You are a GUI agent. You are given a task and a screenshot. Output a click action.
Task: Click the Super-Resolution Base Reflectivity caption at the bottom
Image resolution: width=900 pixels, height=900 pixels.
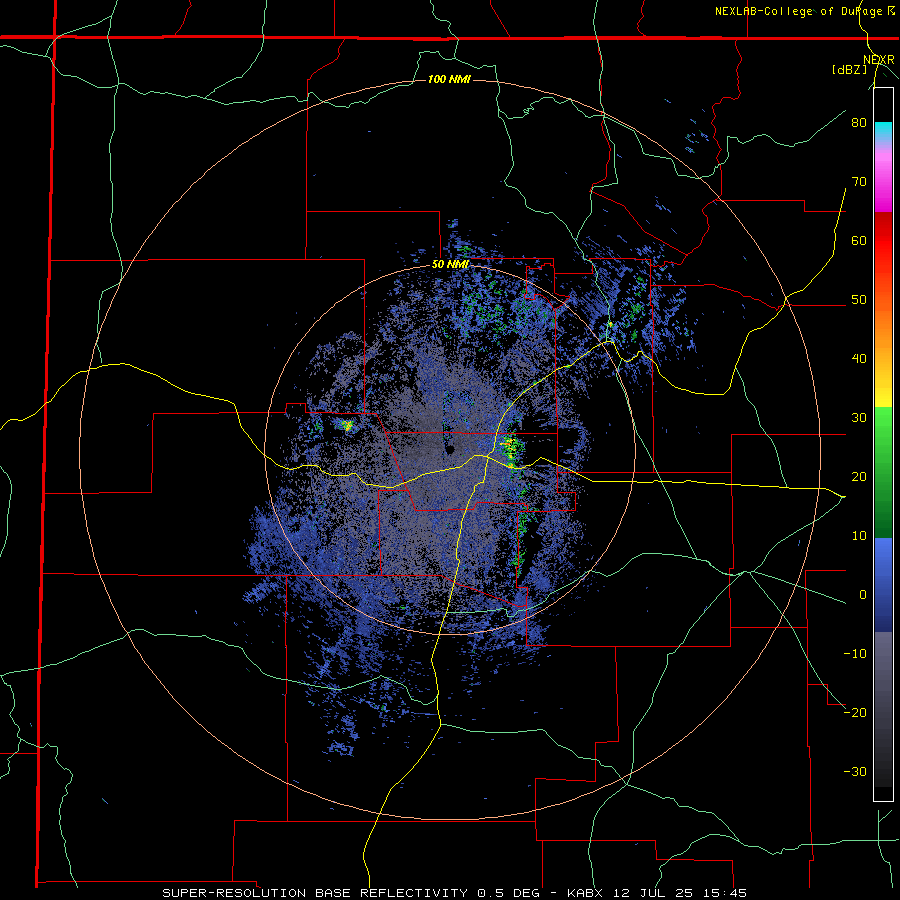(x=455, y=893)
